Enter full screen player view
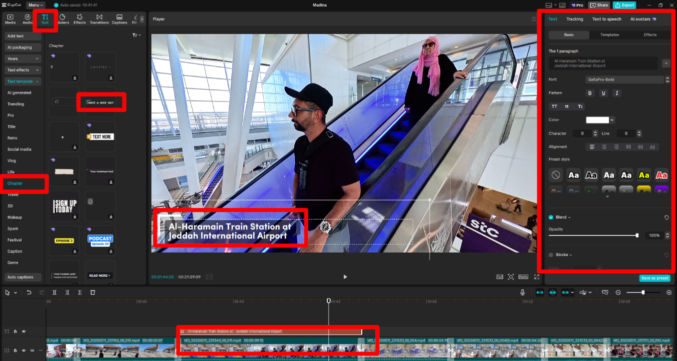Image resolution: width=677 pixels, height=361 pixels. click(537, 277)
